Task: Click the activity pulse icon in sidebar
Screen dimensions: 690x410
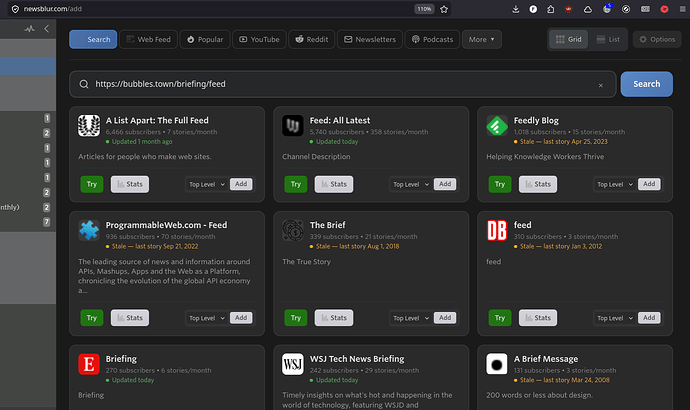Action: 30,29
